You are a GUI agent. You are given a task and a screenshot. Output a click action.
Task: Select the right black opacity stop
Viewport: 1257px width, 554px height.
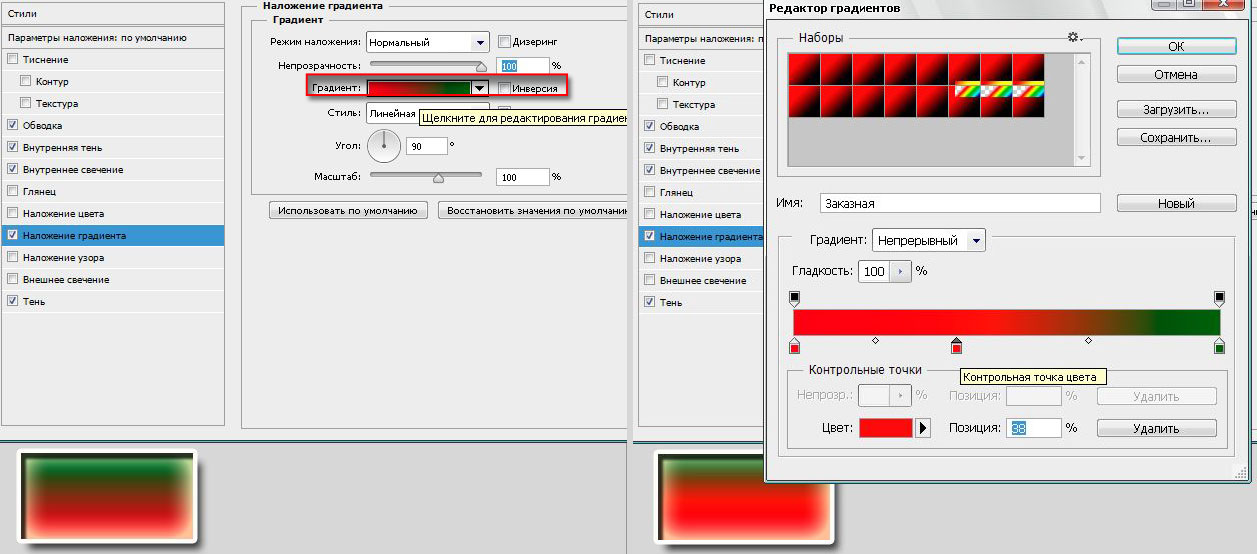[x=1219, y=298]
